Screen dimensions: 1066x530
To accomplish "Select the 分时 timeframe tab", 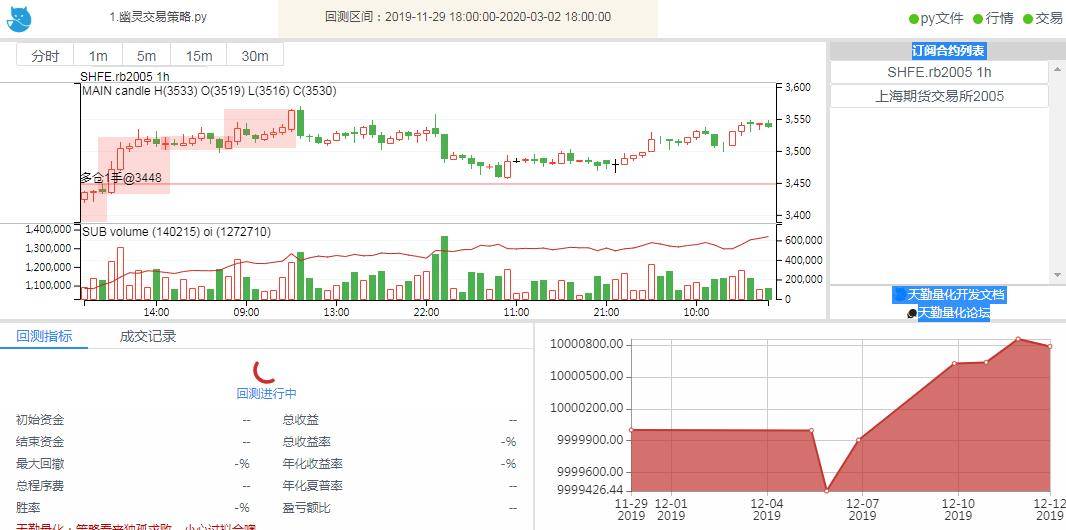I will [x=45, y=56].
